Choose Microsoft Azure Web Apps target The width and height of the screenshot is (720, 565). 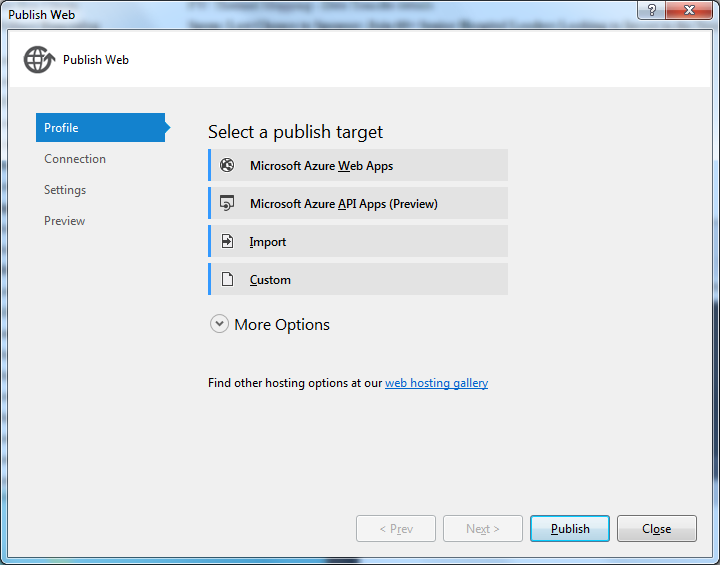[358, 165]
